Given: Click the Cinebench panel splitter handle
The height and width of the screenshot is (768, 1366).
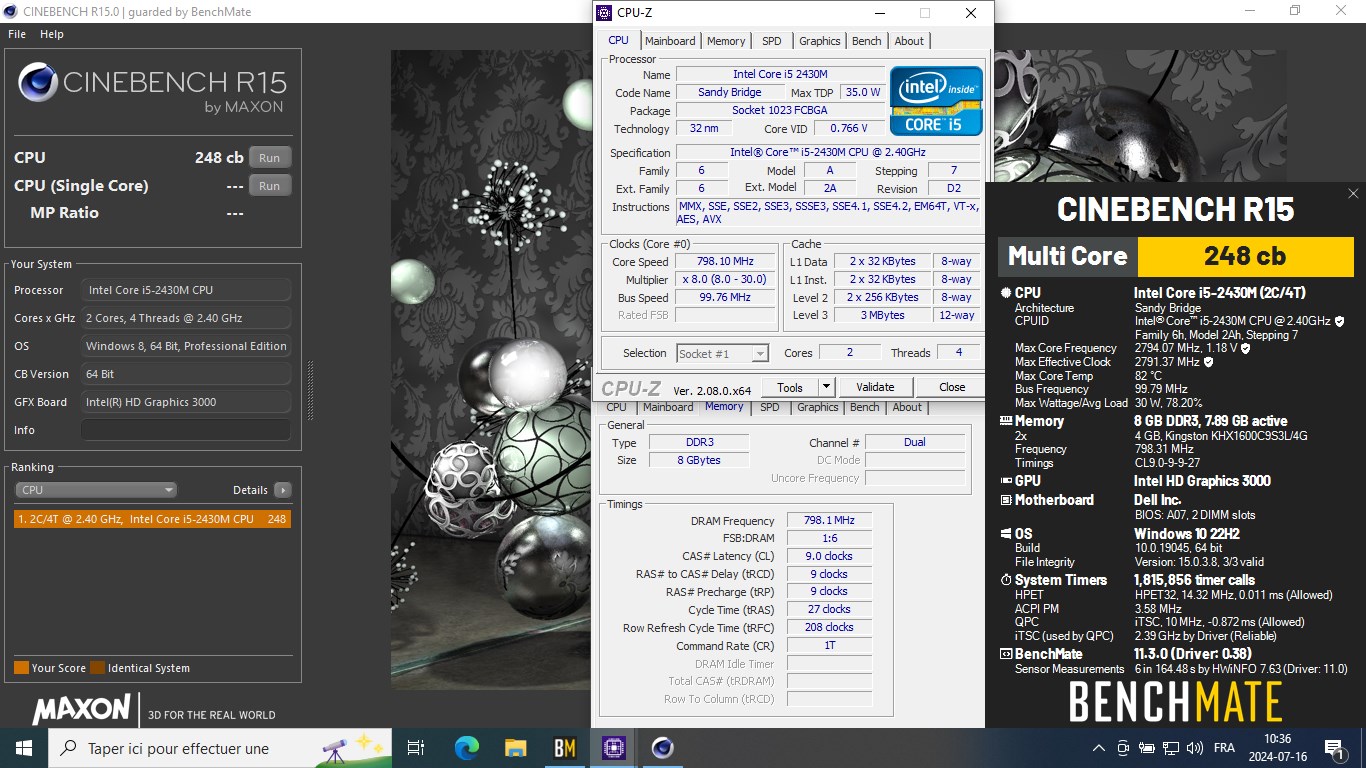Looking at the screenshot, I should click(x=310, y=389).
